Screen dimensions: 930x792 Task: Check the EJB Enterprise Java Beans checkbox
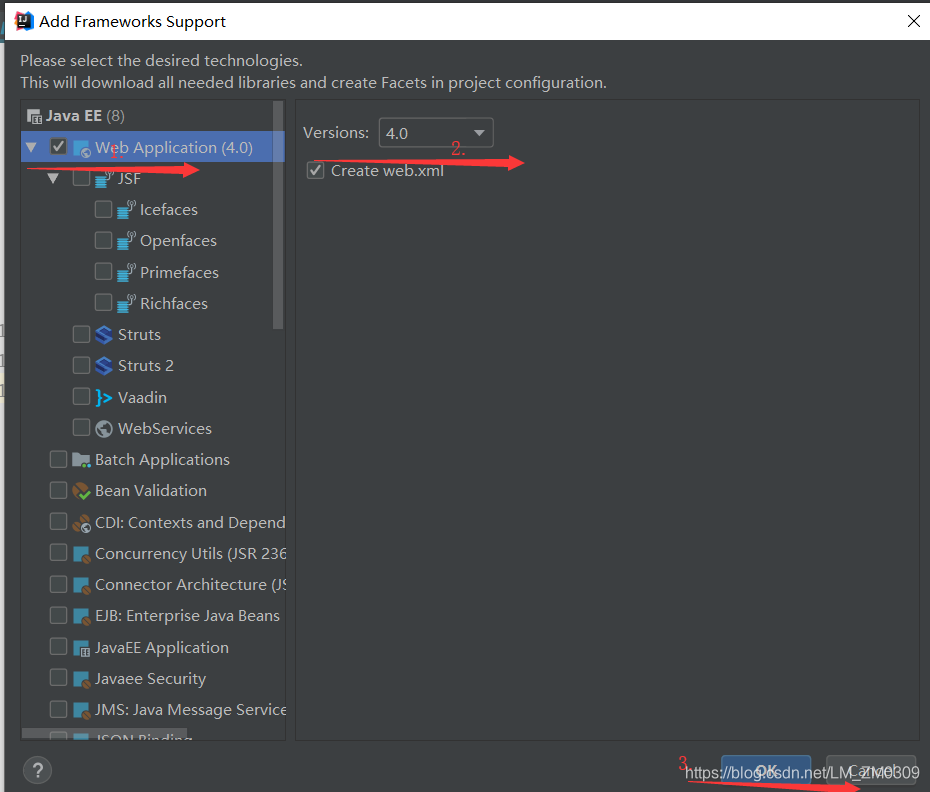(58, 615)
